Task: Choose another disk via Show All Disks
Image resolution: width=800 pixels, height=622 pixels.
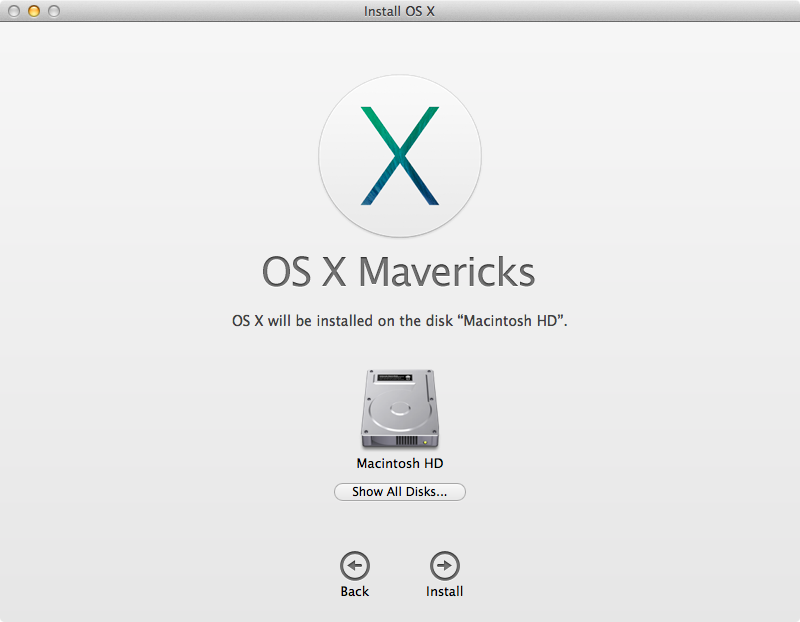Action: (399, 492)
